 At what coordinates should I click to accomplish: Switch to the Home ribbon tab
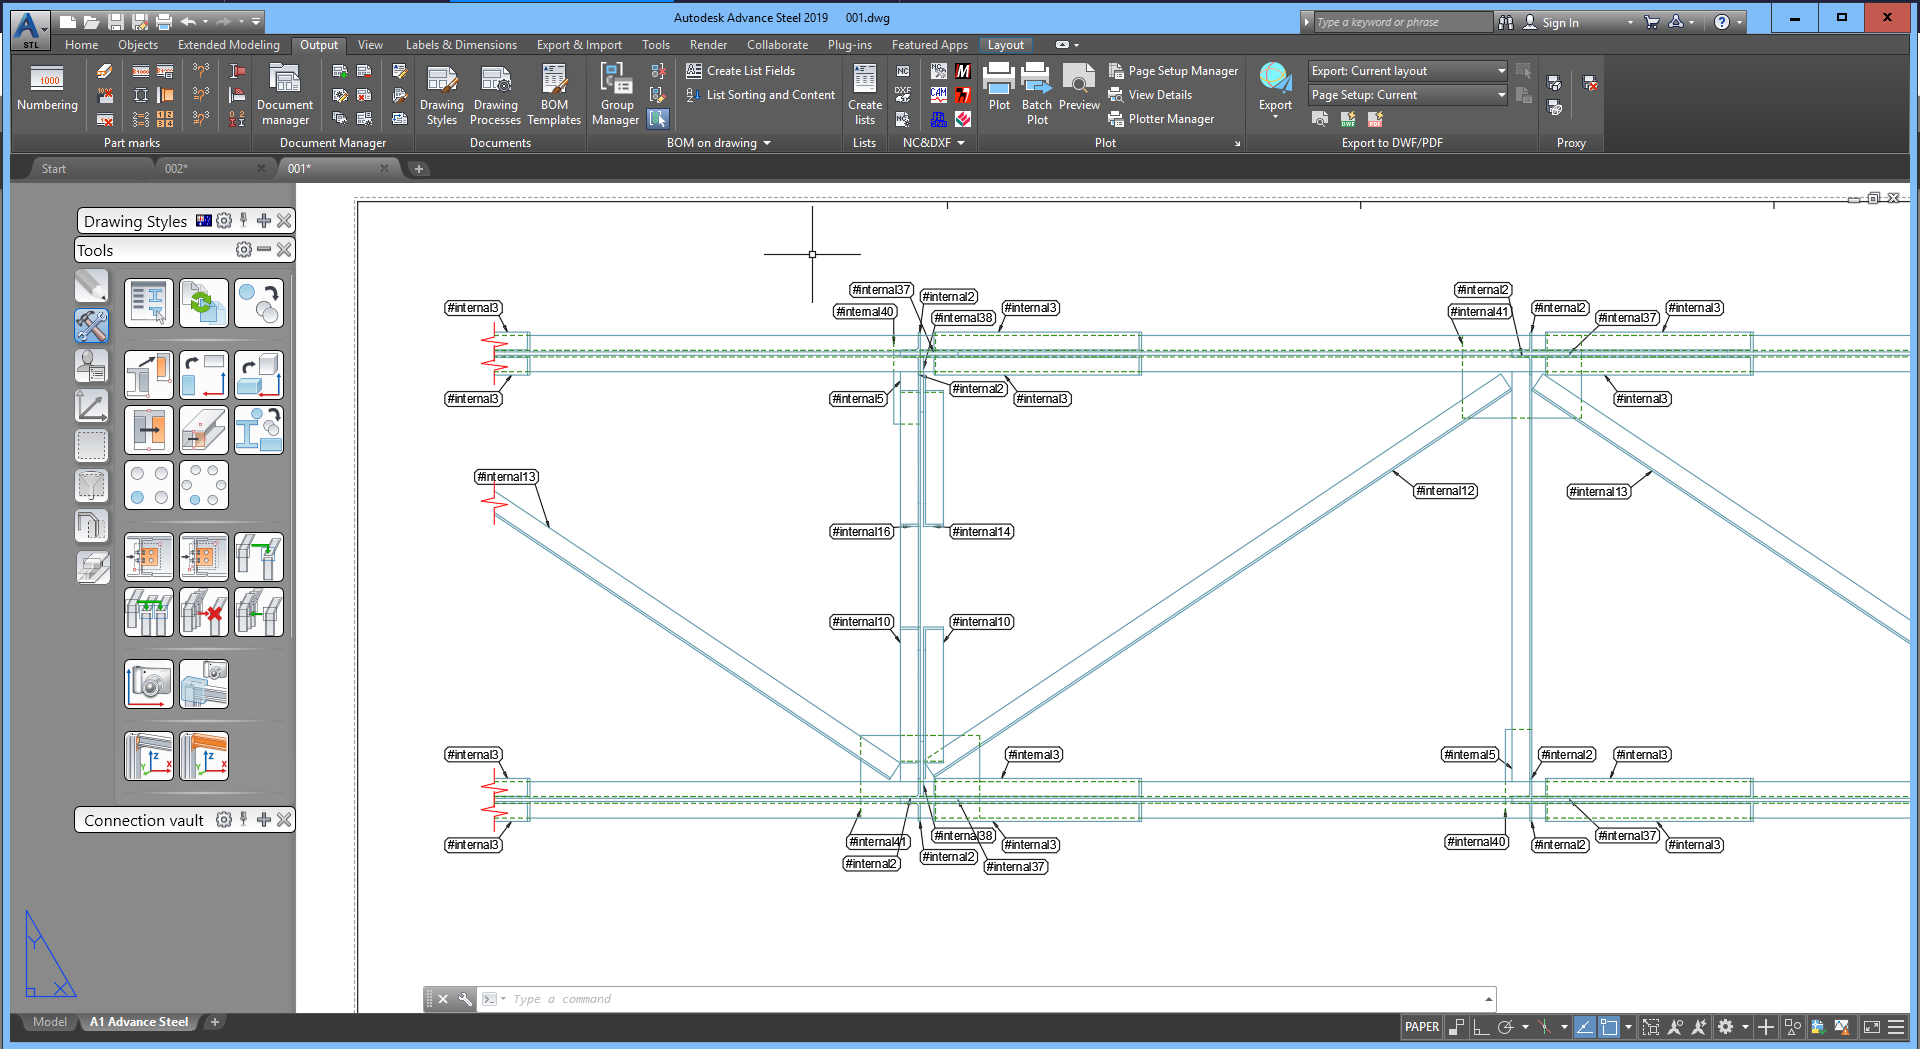coord(81,44)
